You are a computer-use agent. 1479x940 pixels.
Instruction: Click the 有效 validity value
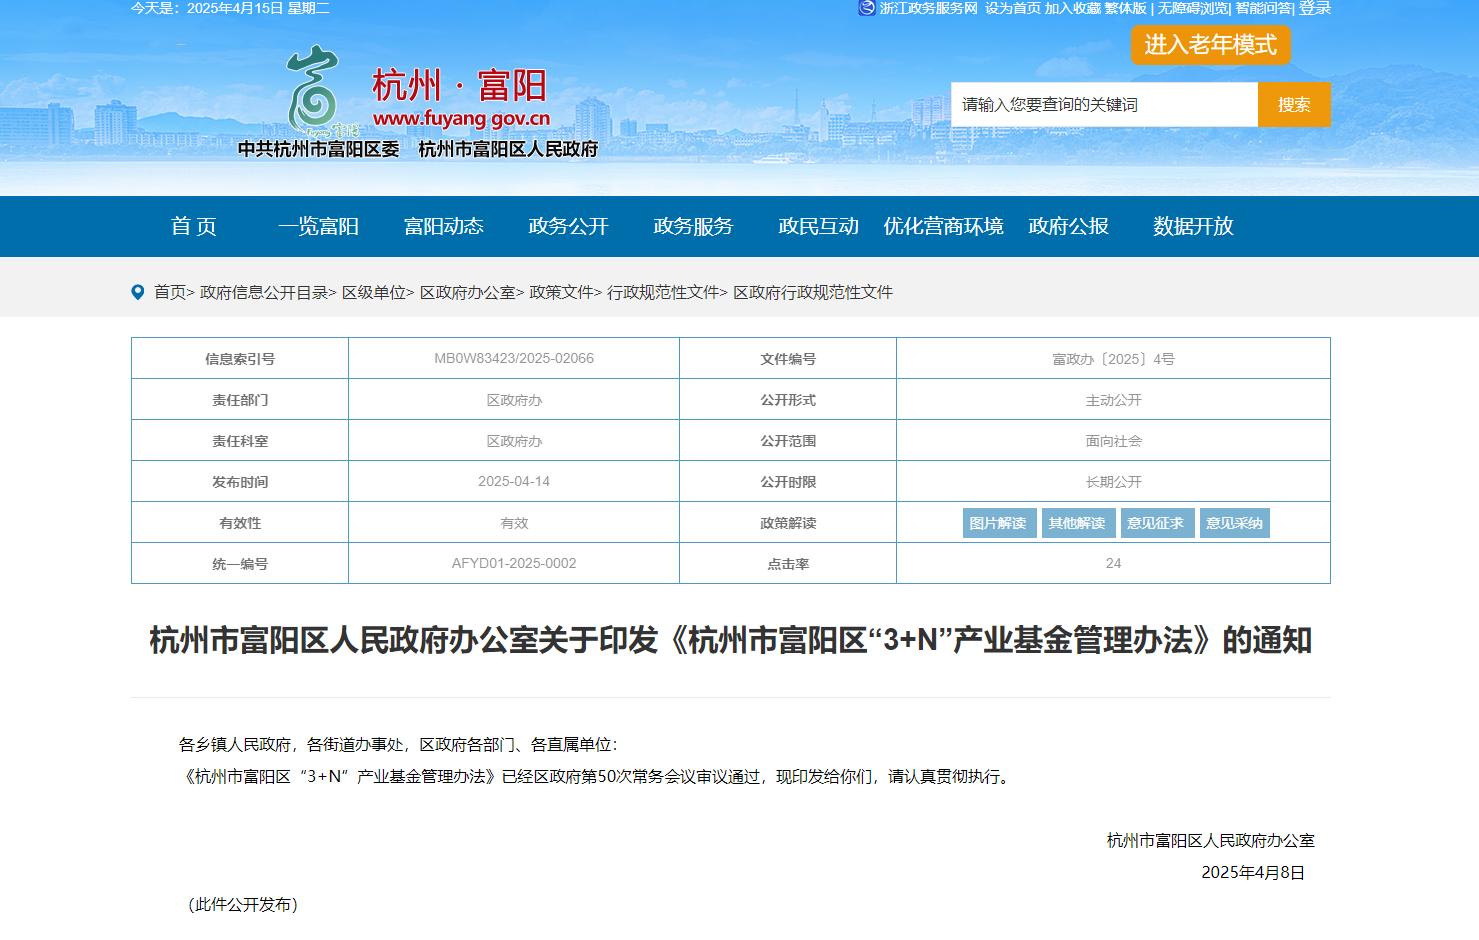[x=514, y=523]
